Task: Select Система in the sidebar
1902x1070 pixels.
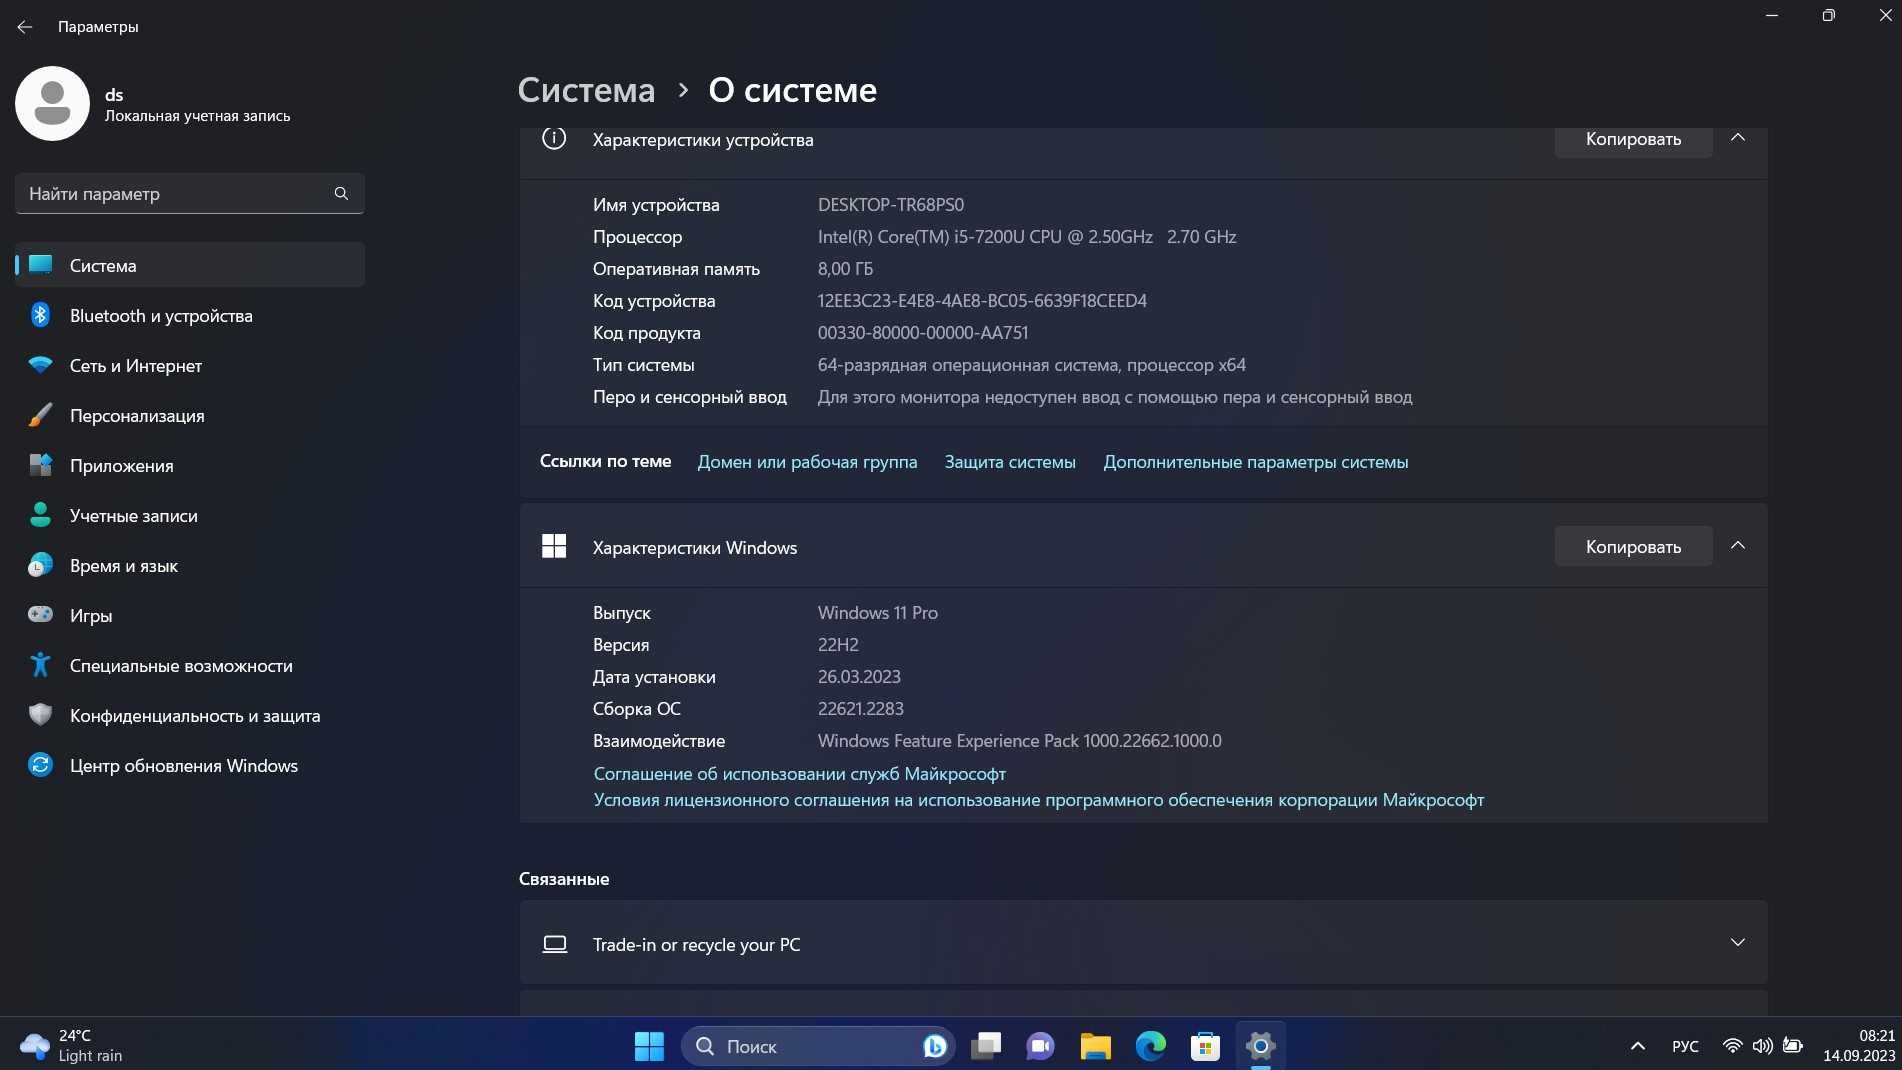Action: 190,265
